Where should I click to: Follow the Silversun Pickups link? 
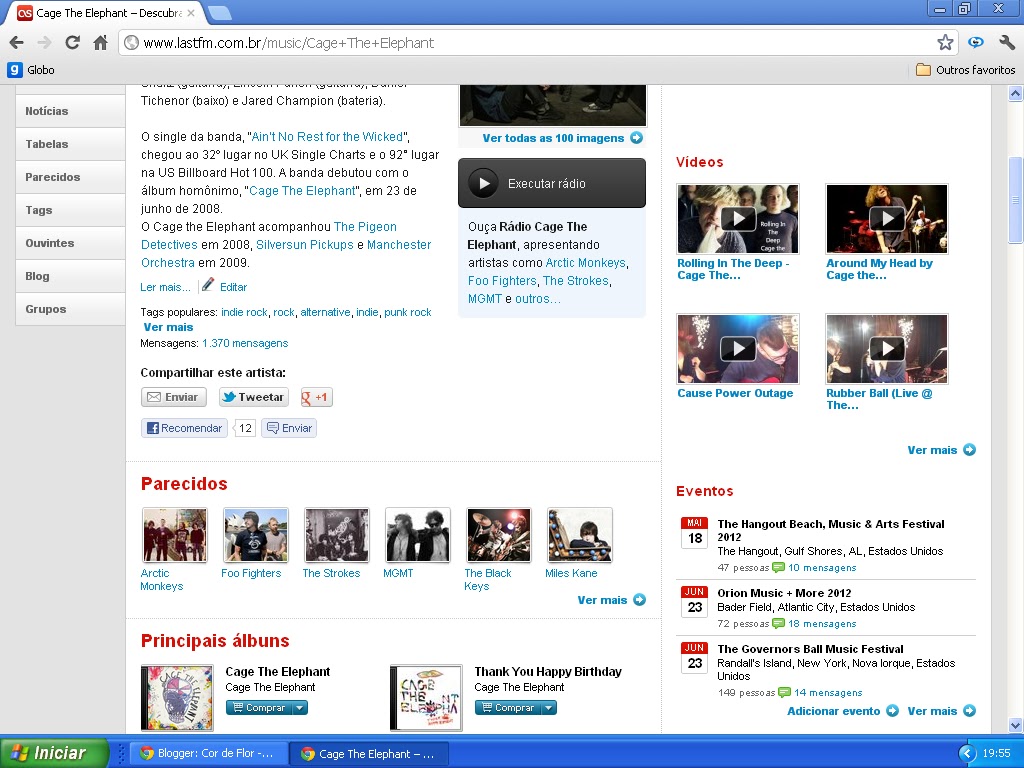304,245
